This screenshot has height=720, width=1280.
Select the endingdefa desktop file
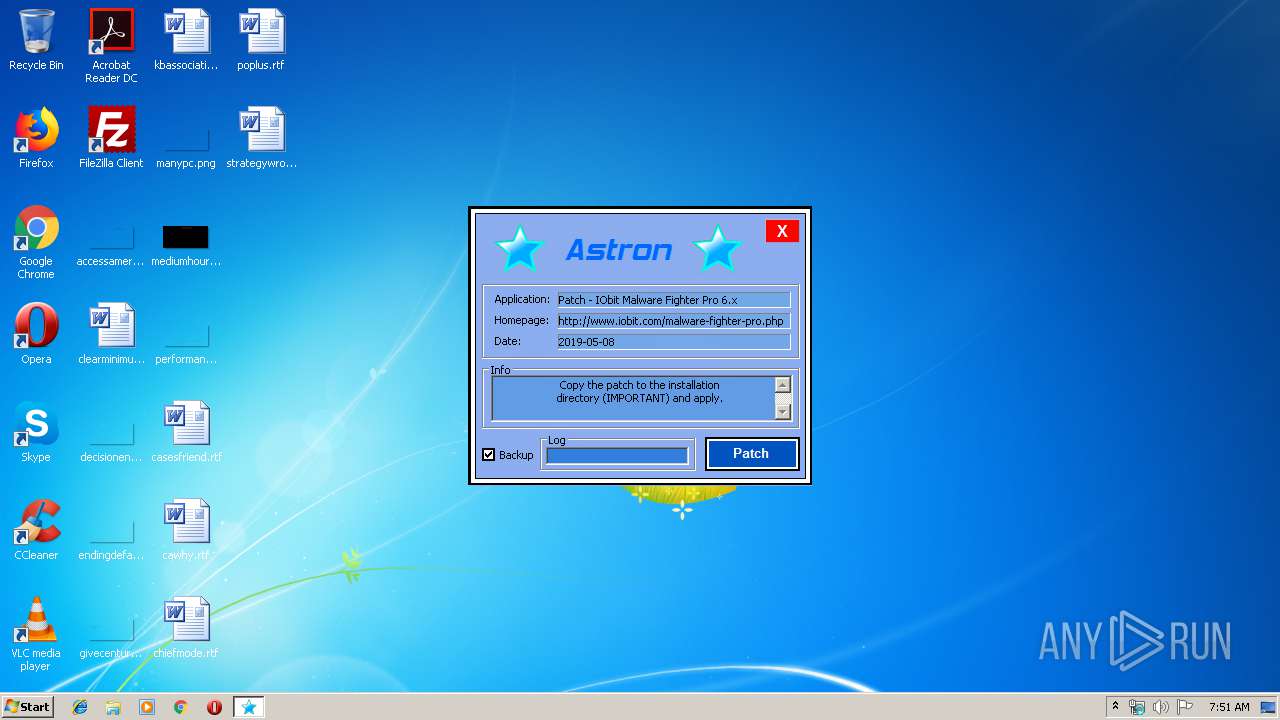tap(111, 536)
